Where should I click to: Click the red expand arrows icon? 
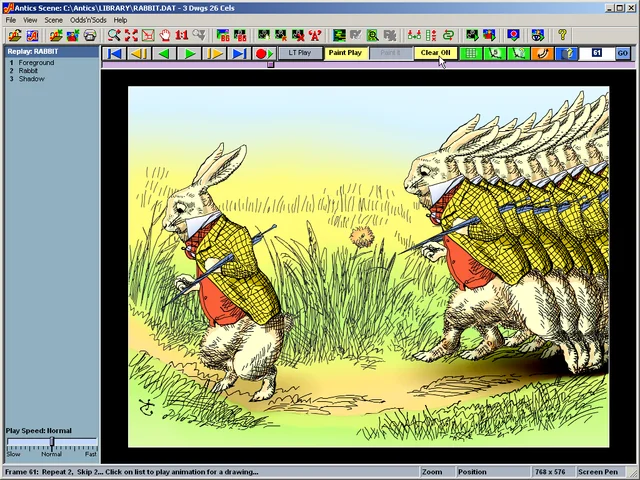coord(131,36)
